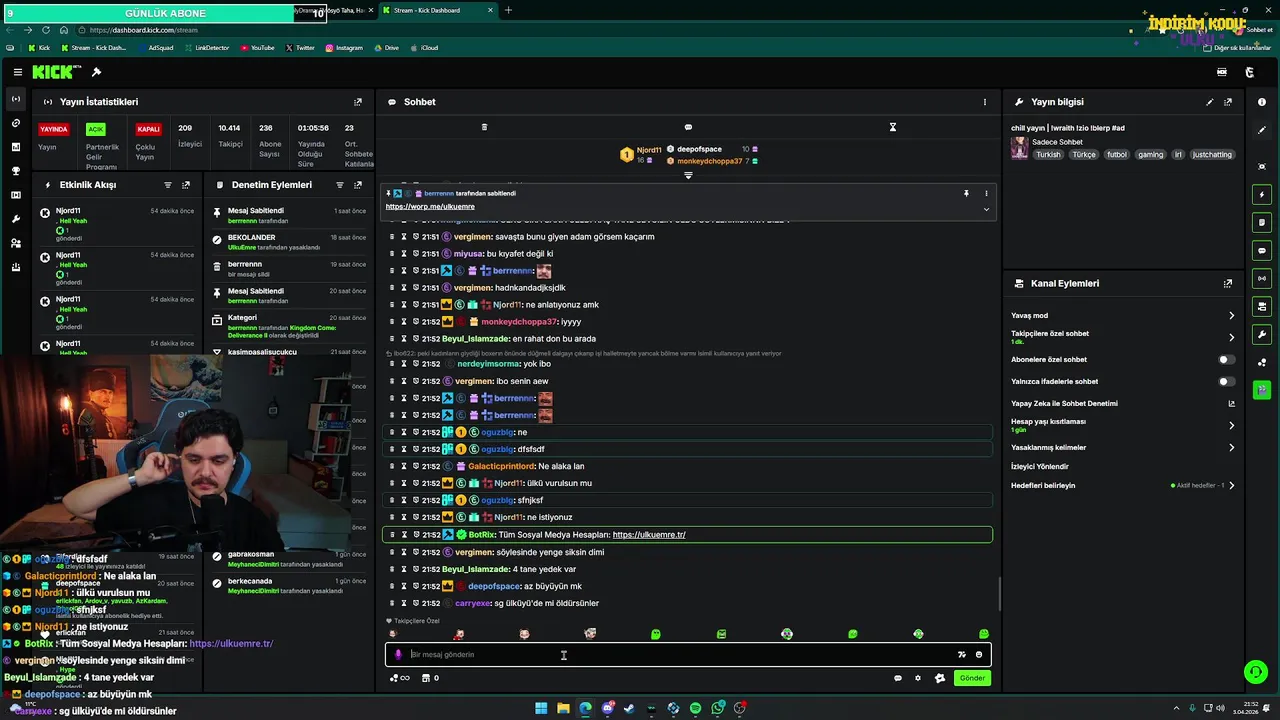Viewport: 1280px width, 720px height.
Task: Click the moderator hammer icon beside Kick logo
Action: [x=96, y=72]
